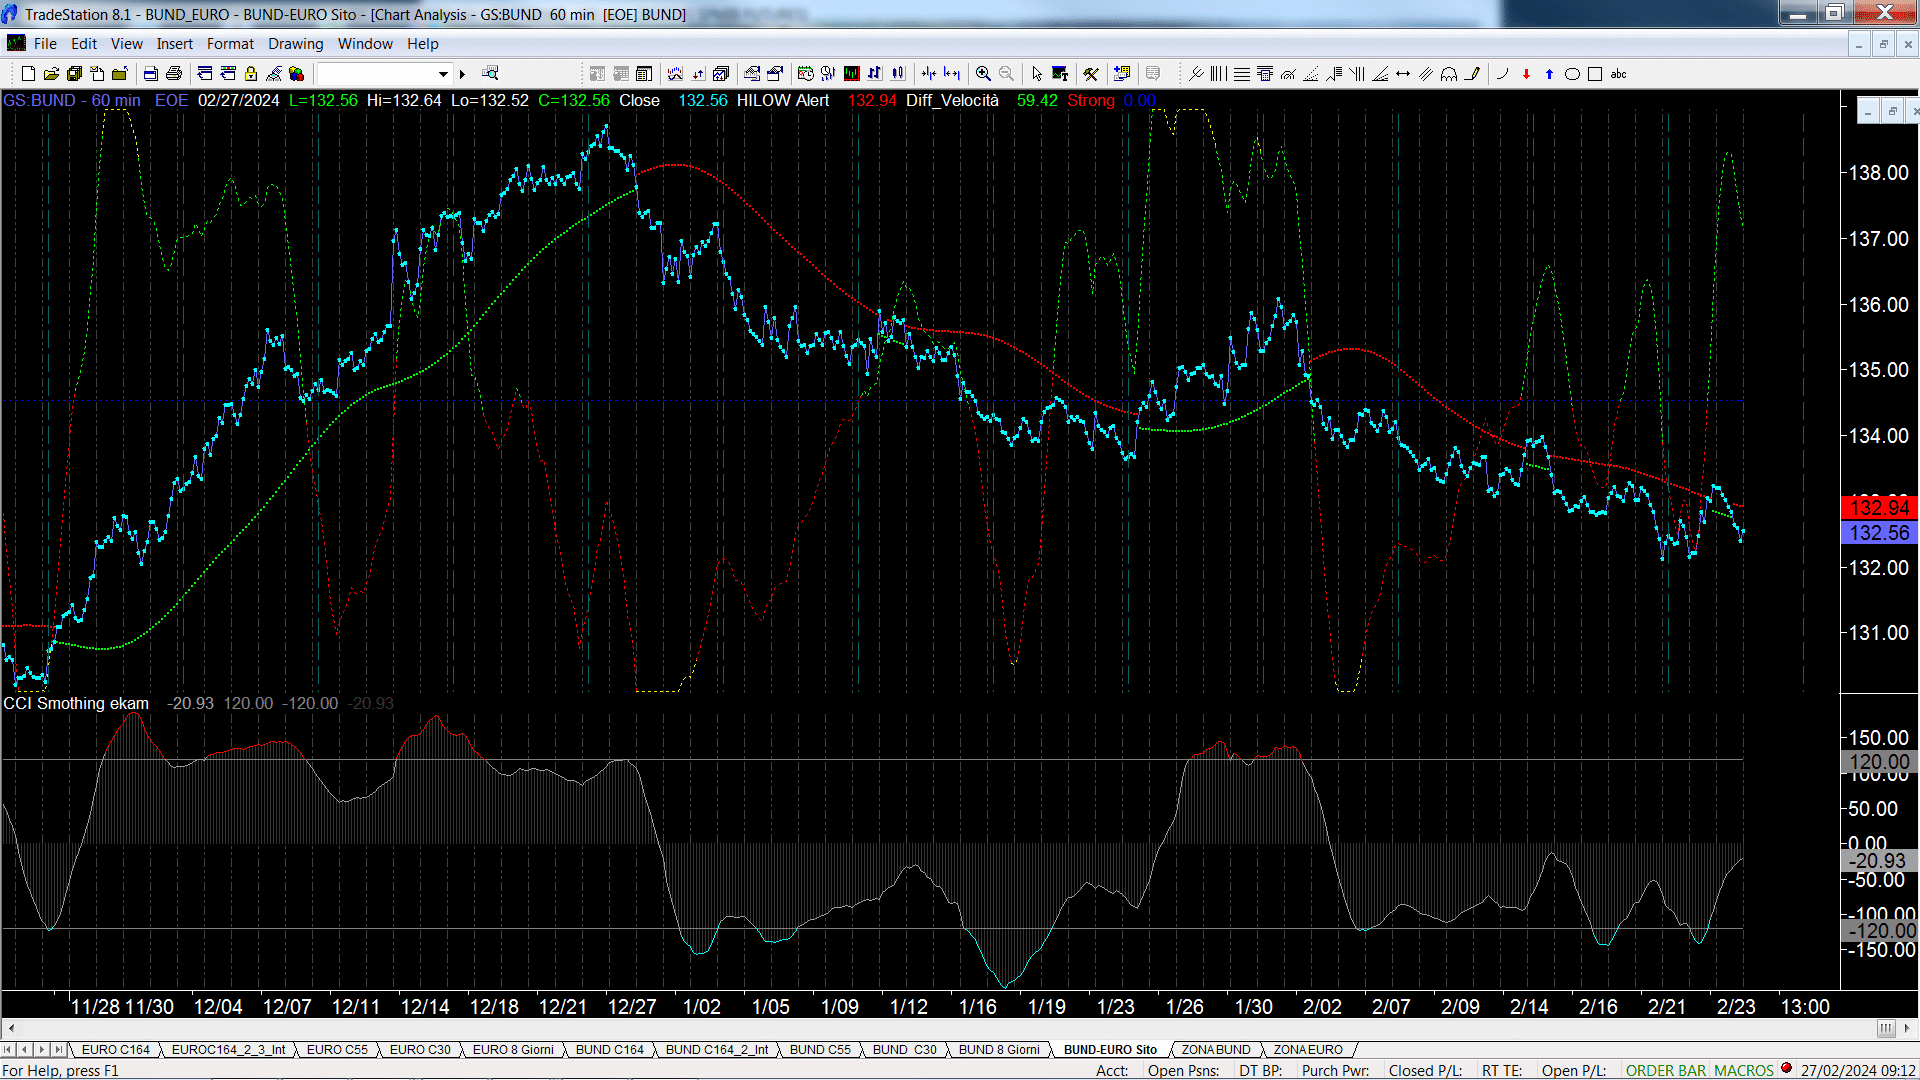Open the Insert menu
Screen dimensions: 1920x1080
point(174,44)
